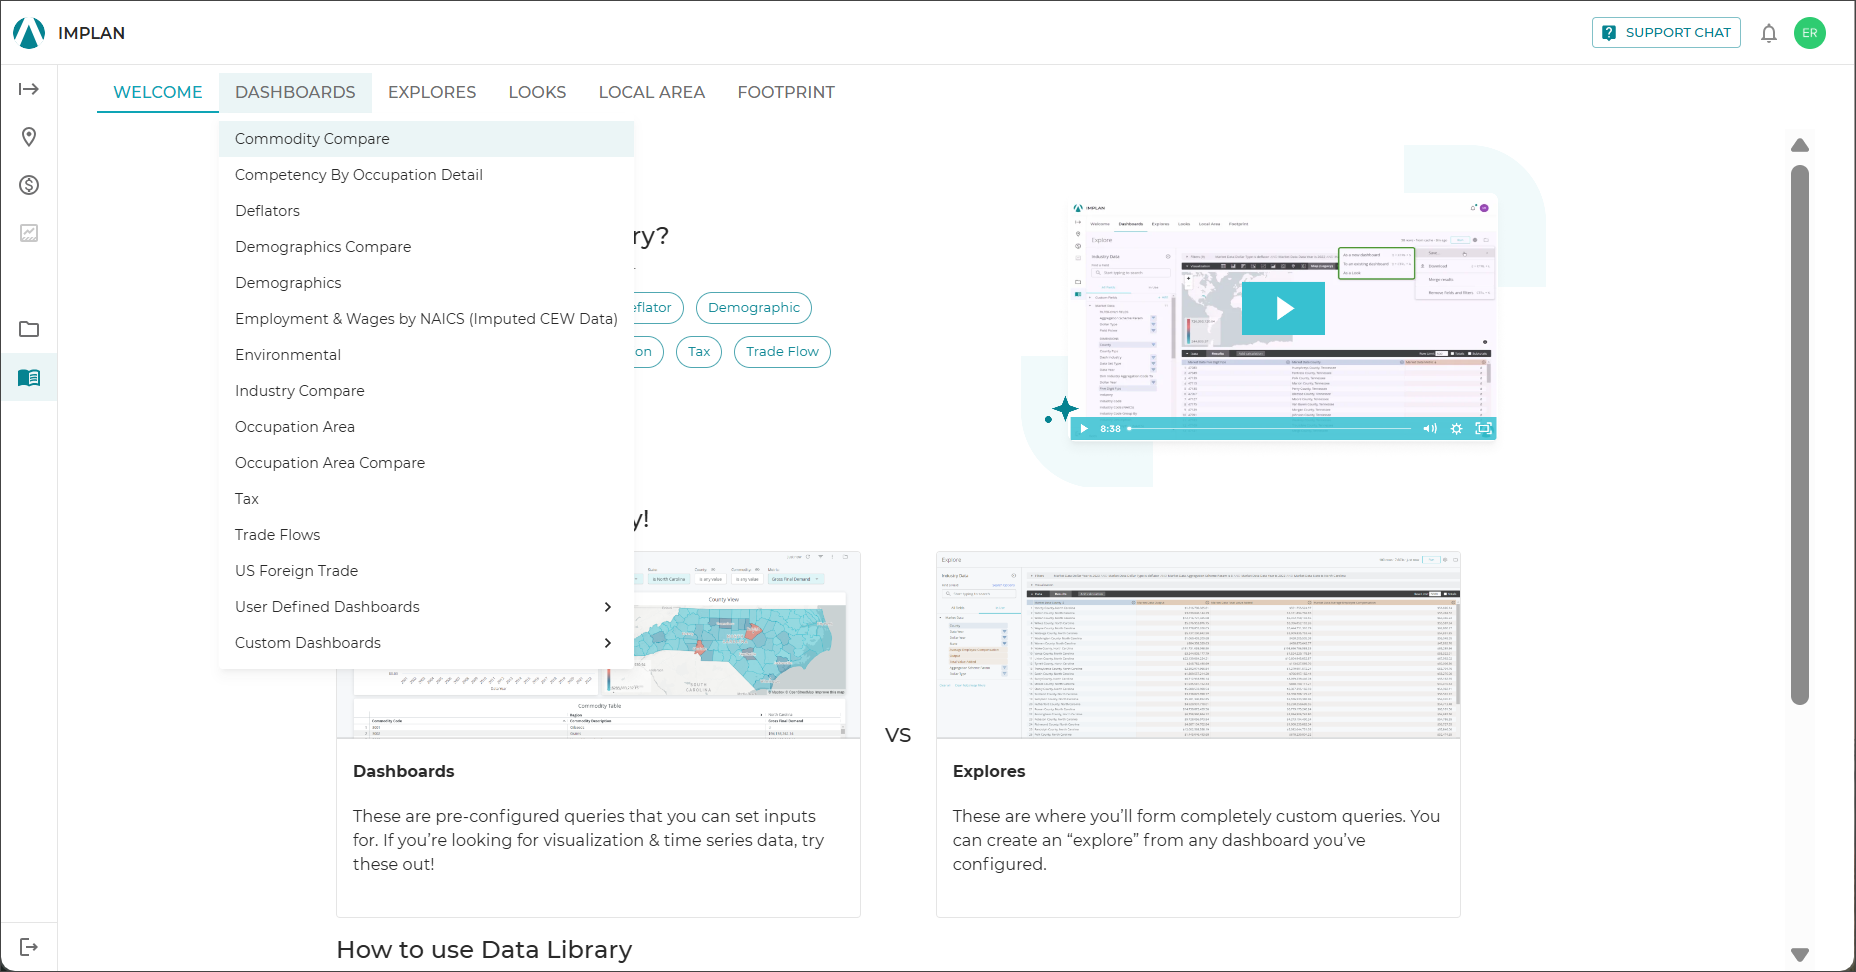Go to the Footprint tab
The height and width of the screenshot is (972, 1856).
click(786, 92)
